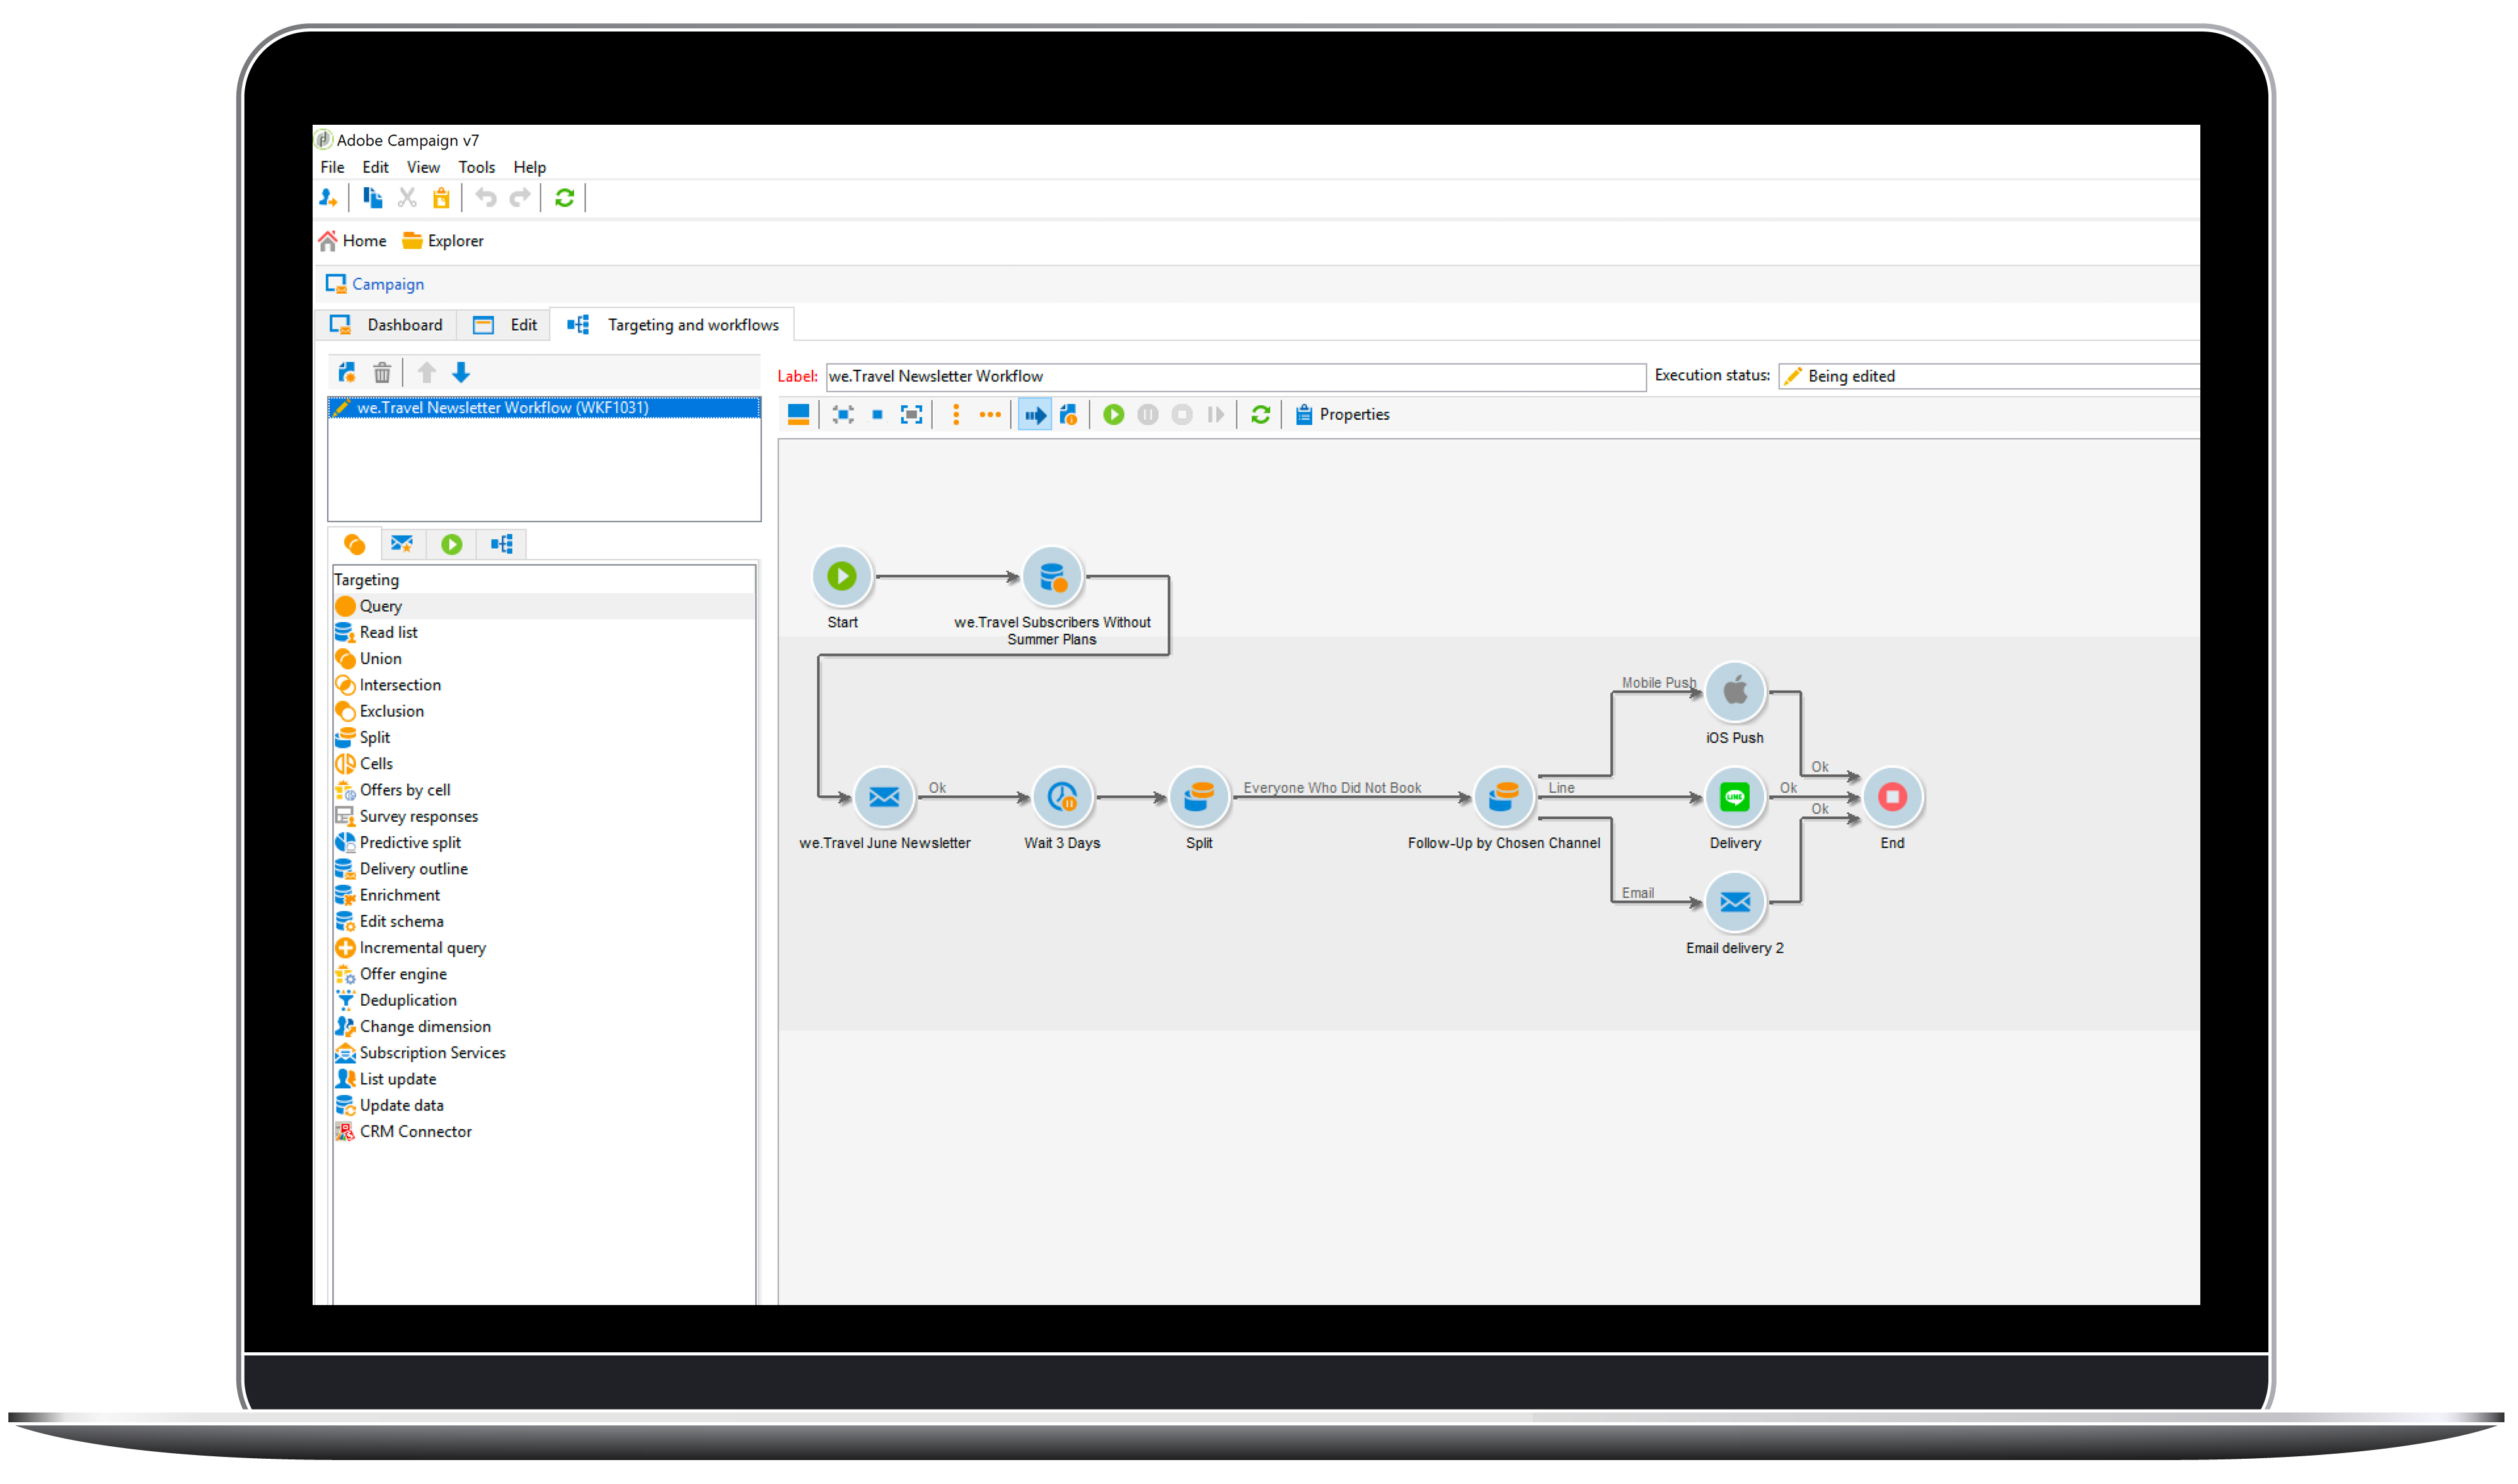Click the Wait 3 Days activity node
2518x1484 pixels.
pos(1061,797)
